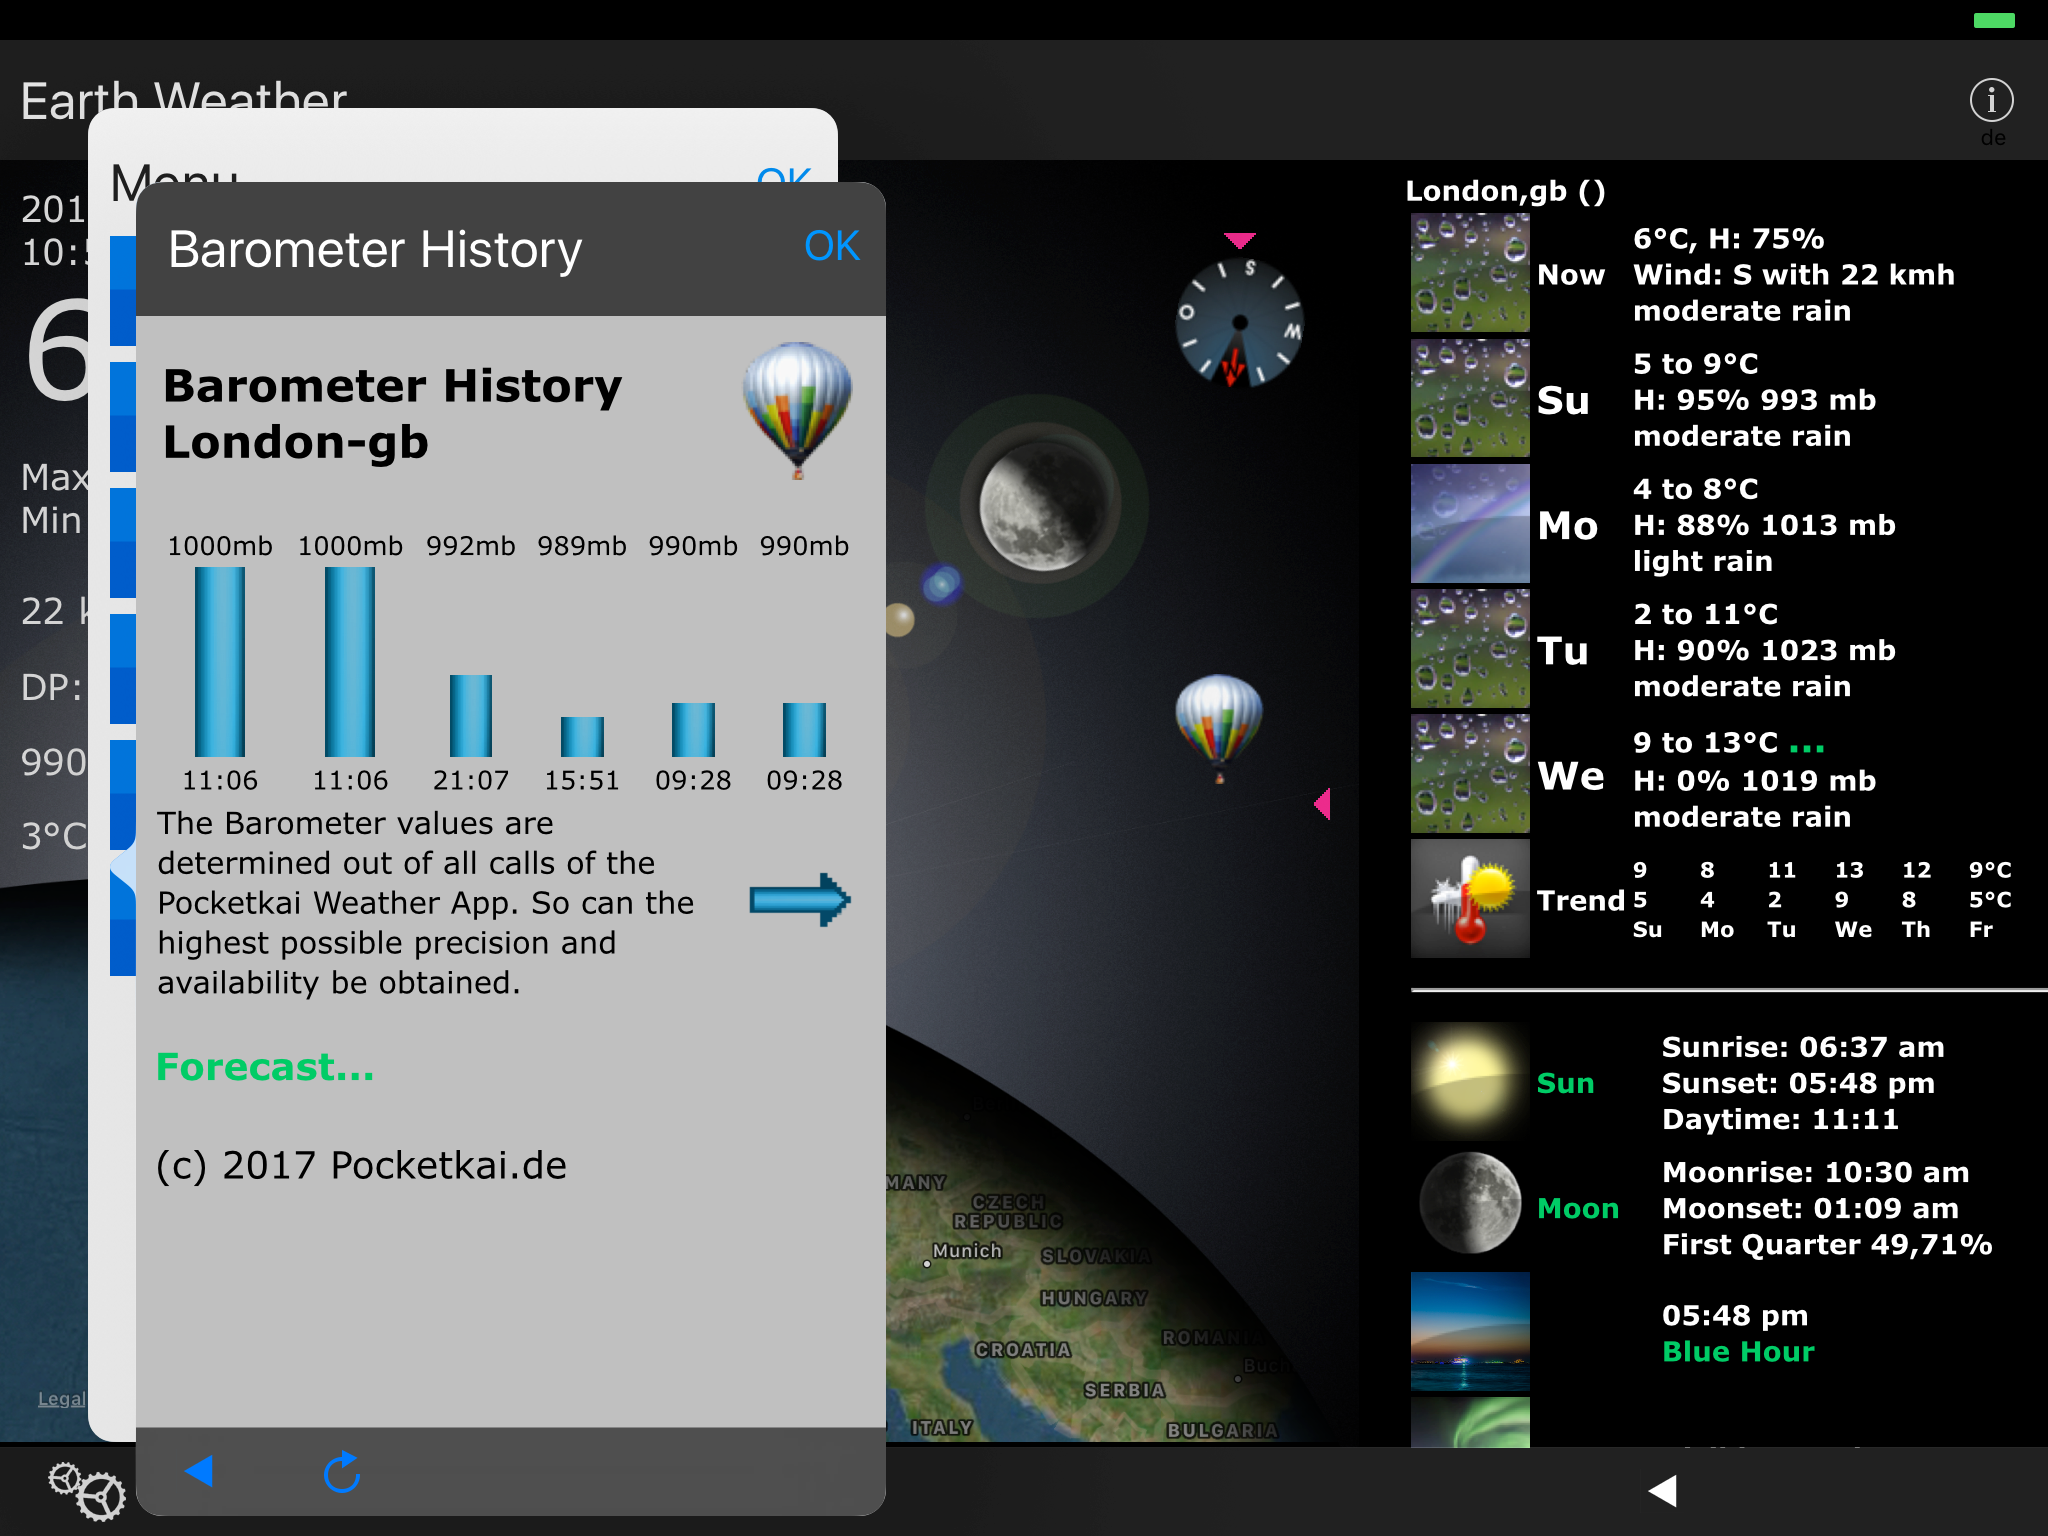Select the green Moon label
2048x1536 pixels.
[1577, 1208]
